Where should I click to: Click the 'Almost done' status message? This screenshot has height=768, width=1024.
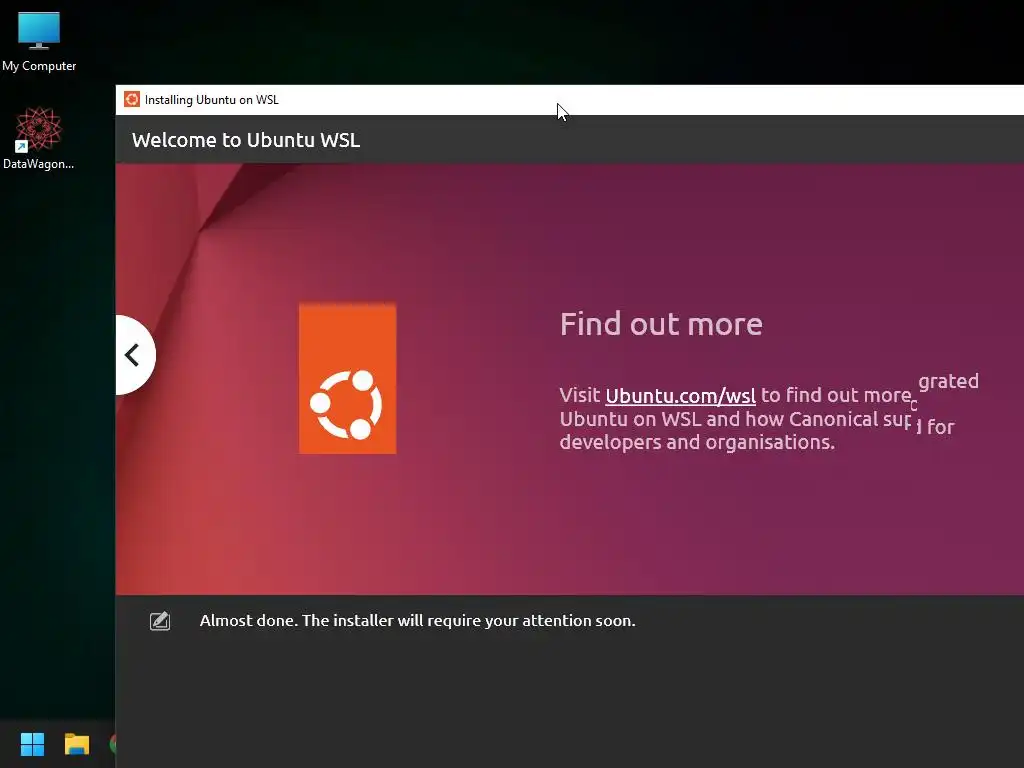[417, 620]
